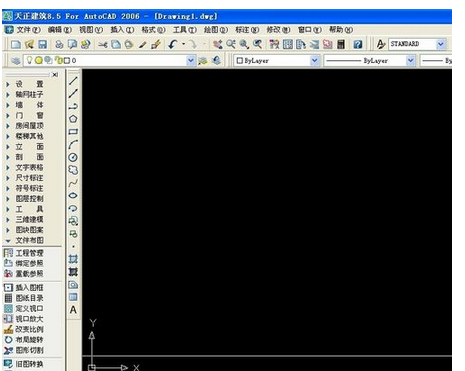Open the 绘图 menu

coord(216,30)
